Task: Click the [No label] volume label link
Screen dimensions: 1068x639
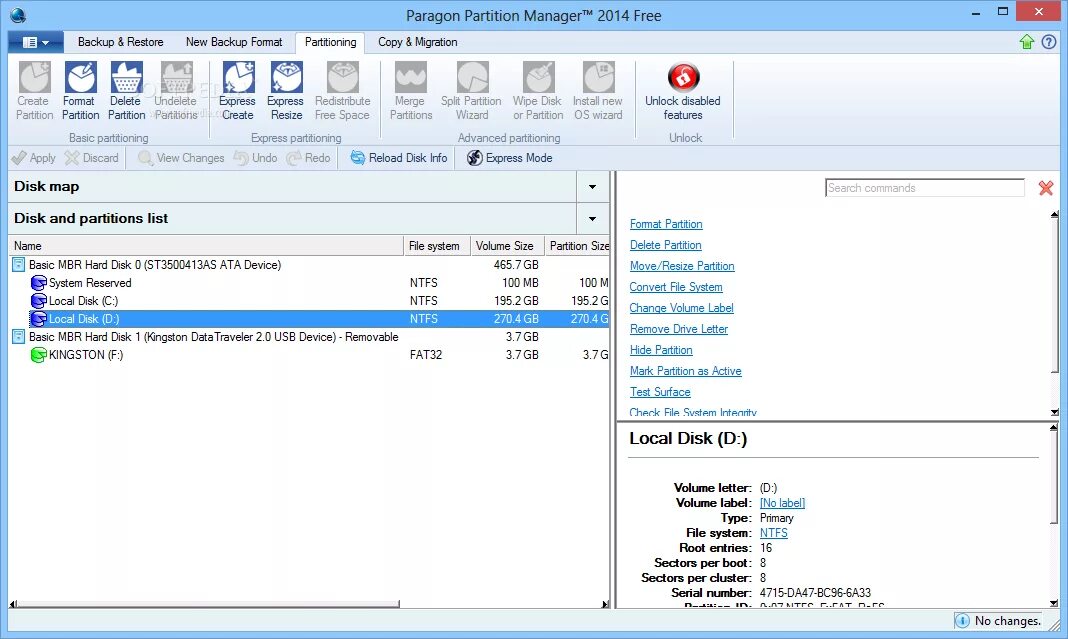Action: [x=782, y=503]
